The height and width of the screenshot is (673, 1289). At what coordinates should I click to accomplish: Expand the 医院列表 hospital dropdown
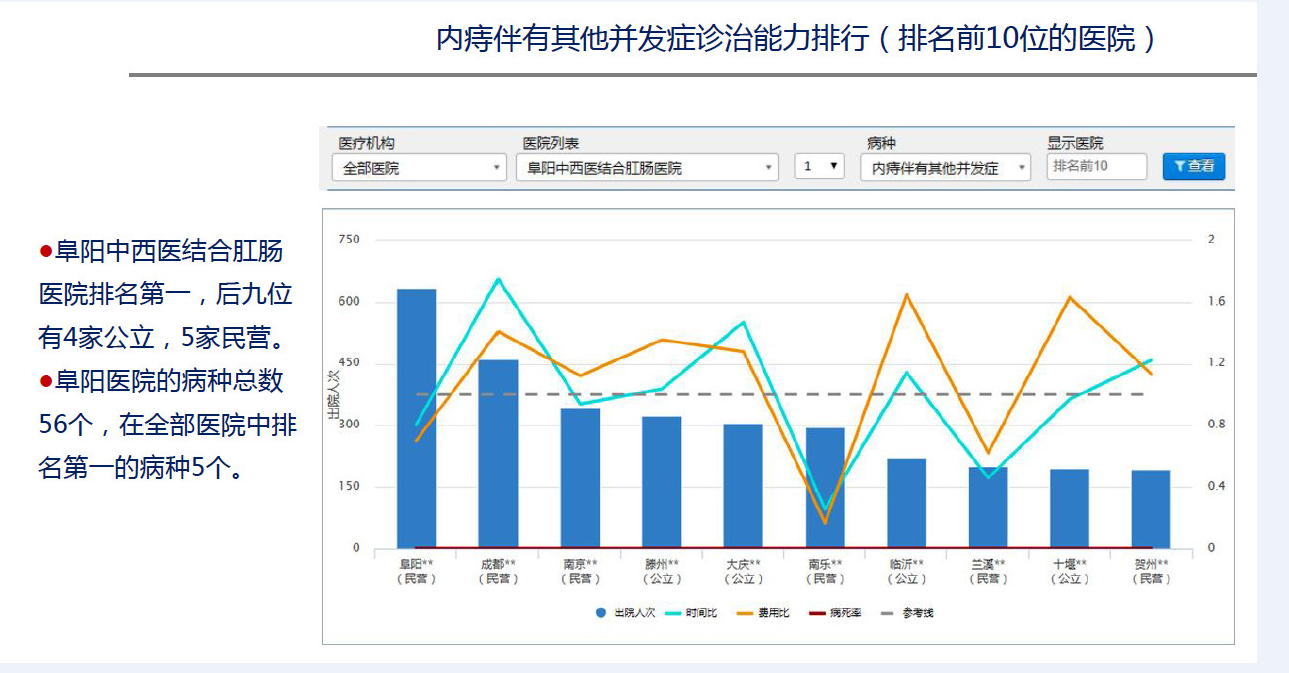tap(647, 168)
